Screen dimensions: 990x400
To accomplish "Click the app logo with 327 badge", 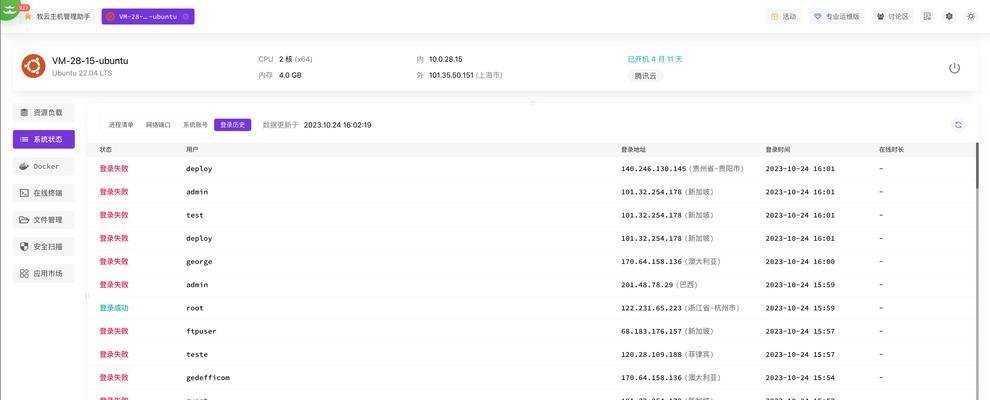I will point(12,9).
